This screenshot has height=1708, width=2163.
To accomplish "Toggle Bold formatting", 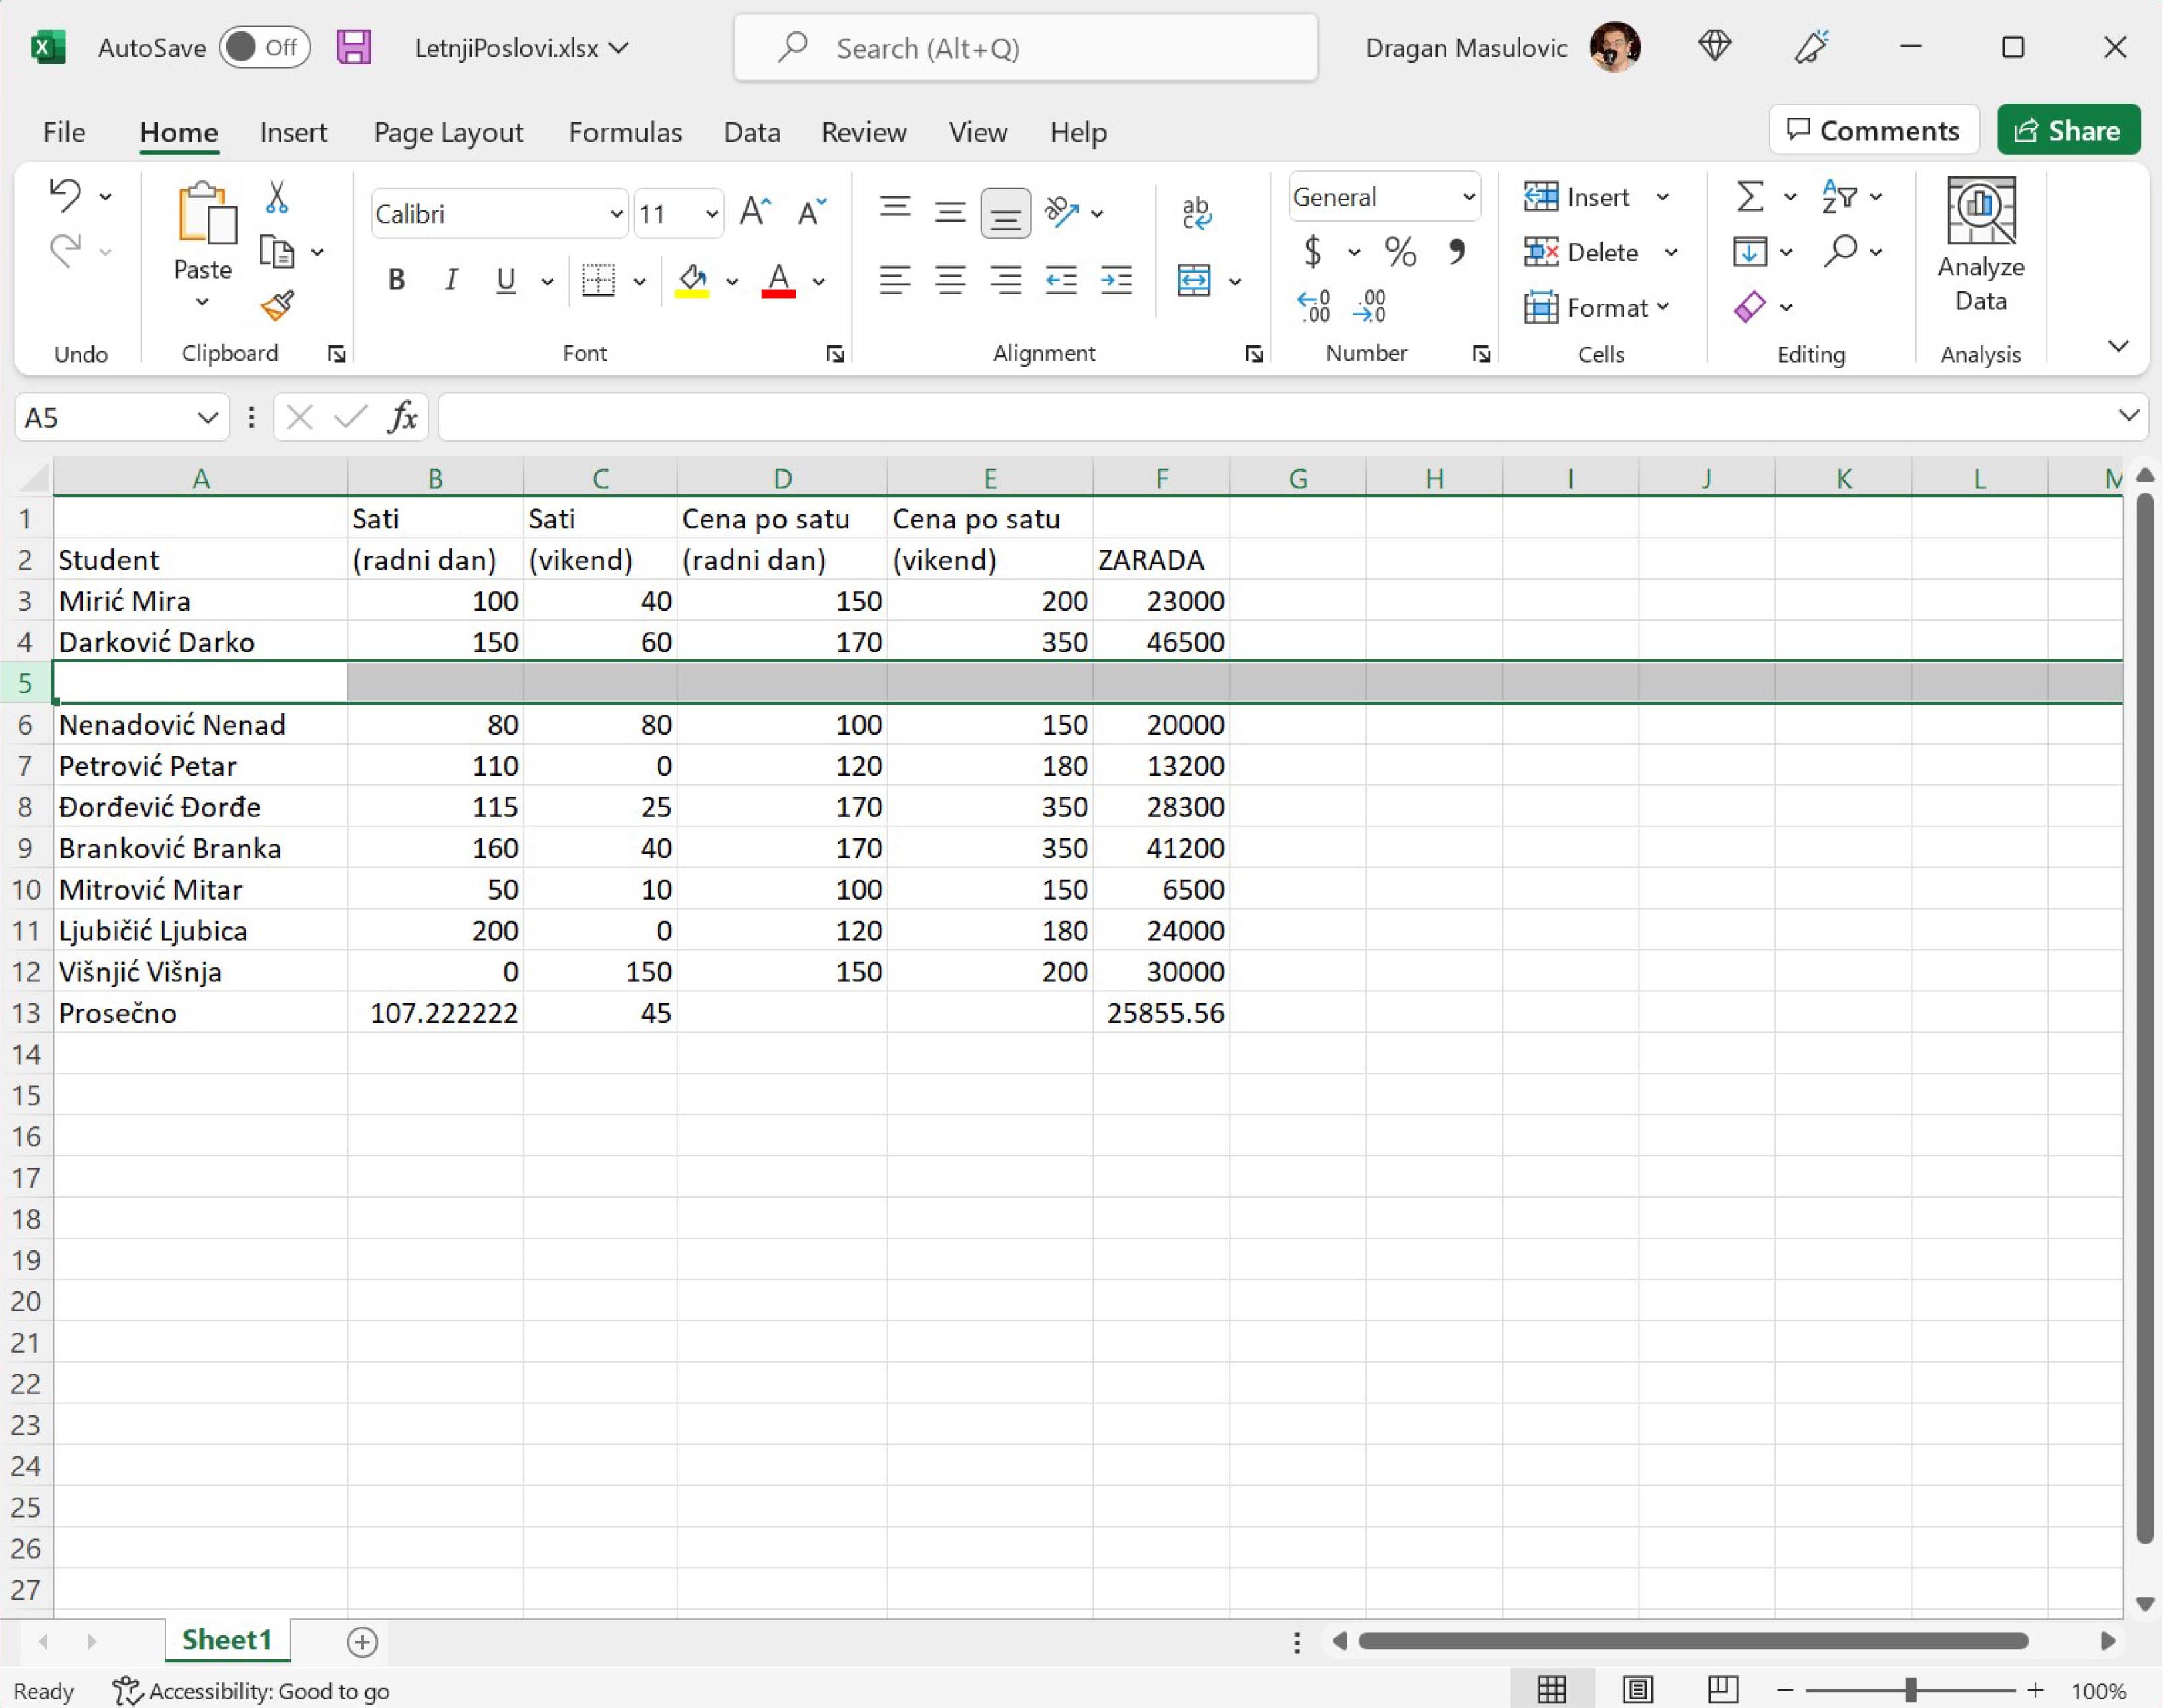I will pos(396,281).
